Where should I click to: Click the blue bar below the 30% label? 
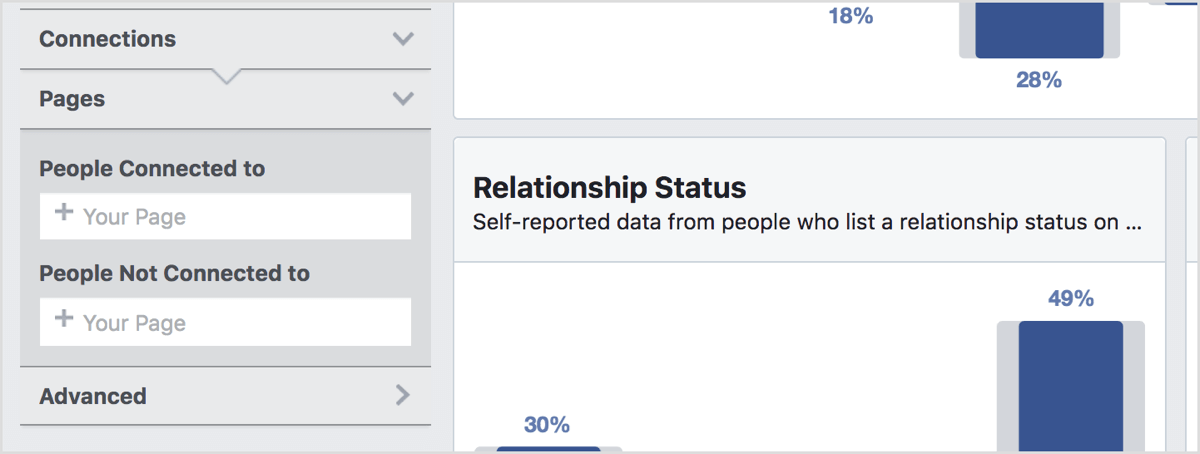coord(548,449)
